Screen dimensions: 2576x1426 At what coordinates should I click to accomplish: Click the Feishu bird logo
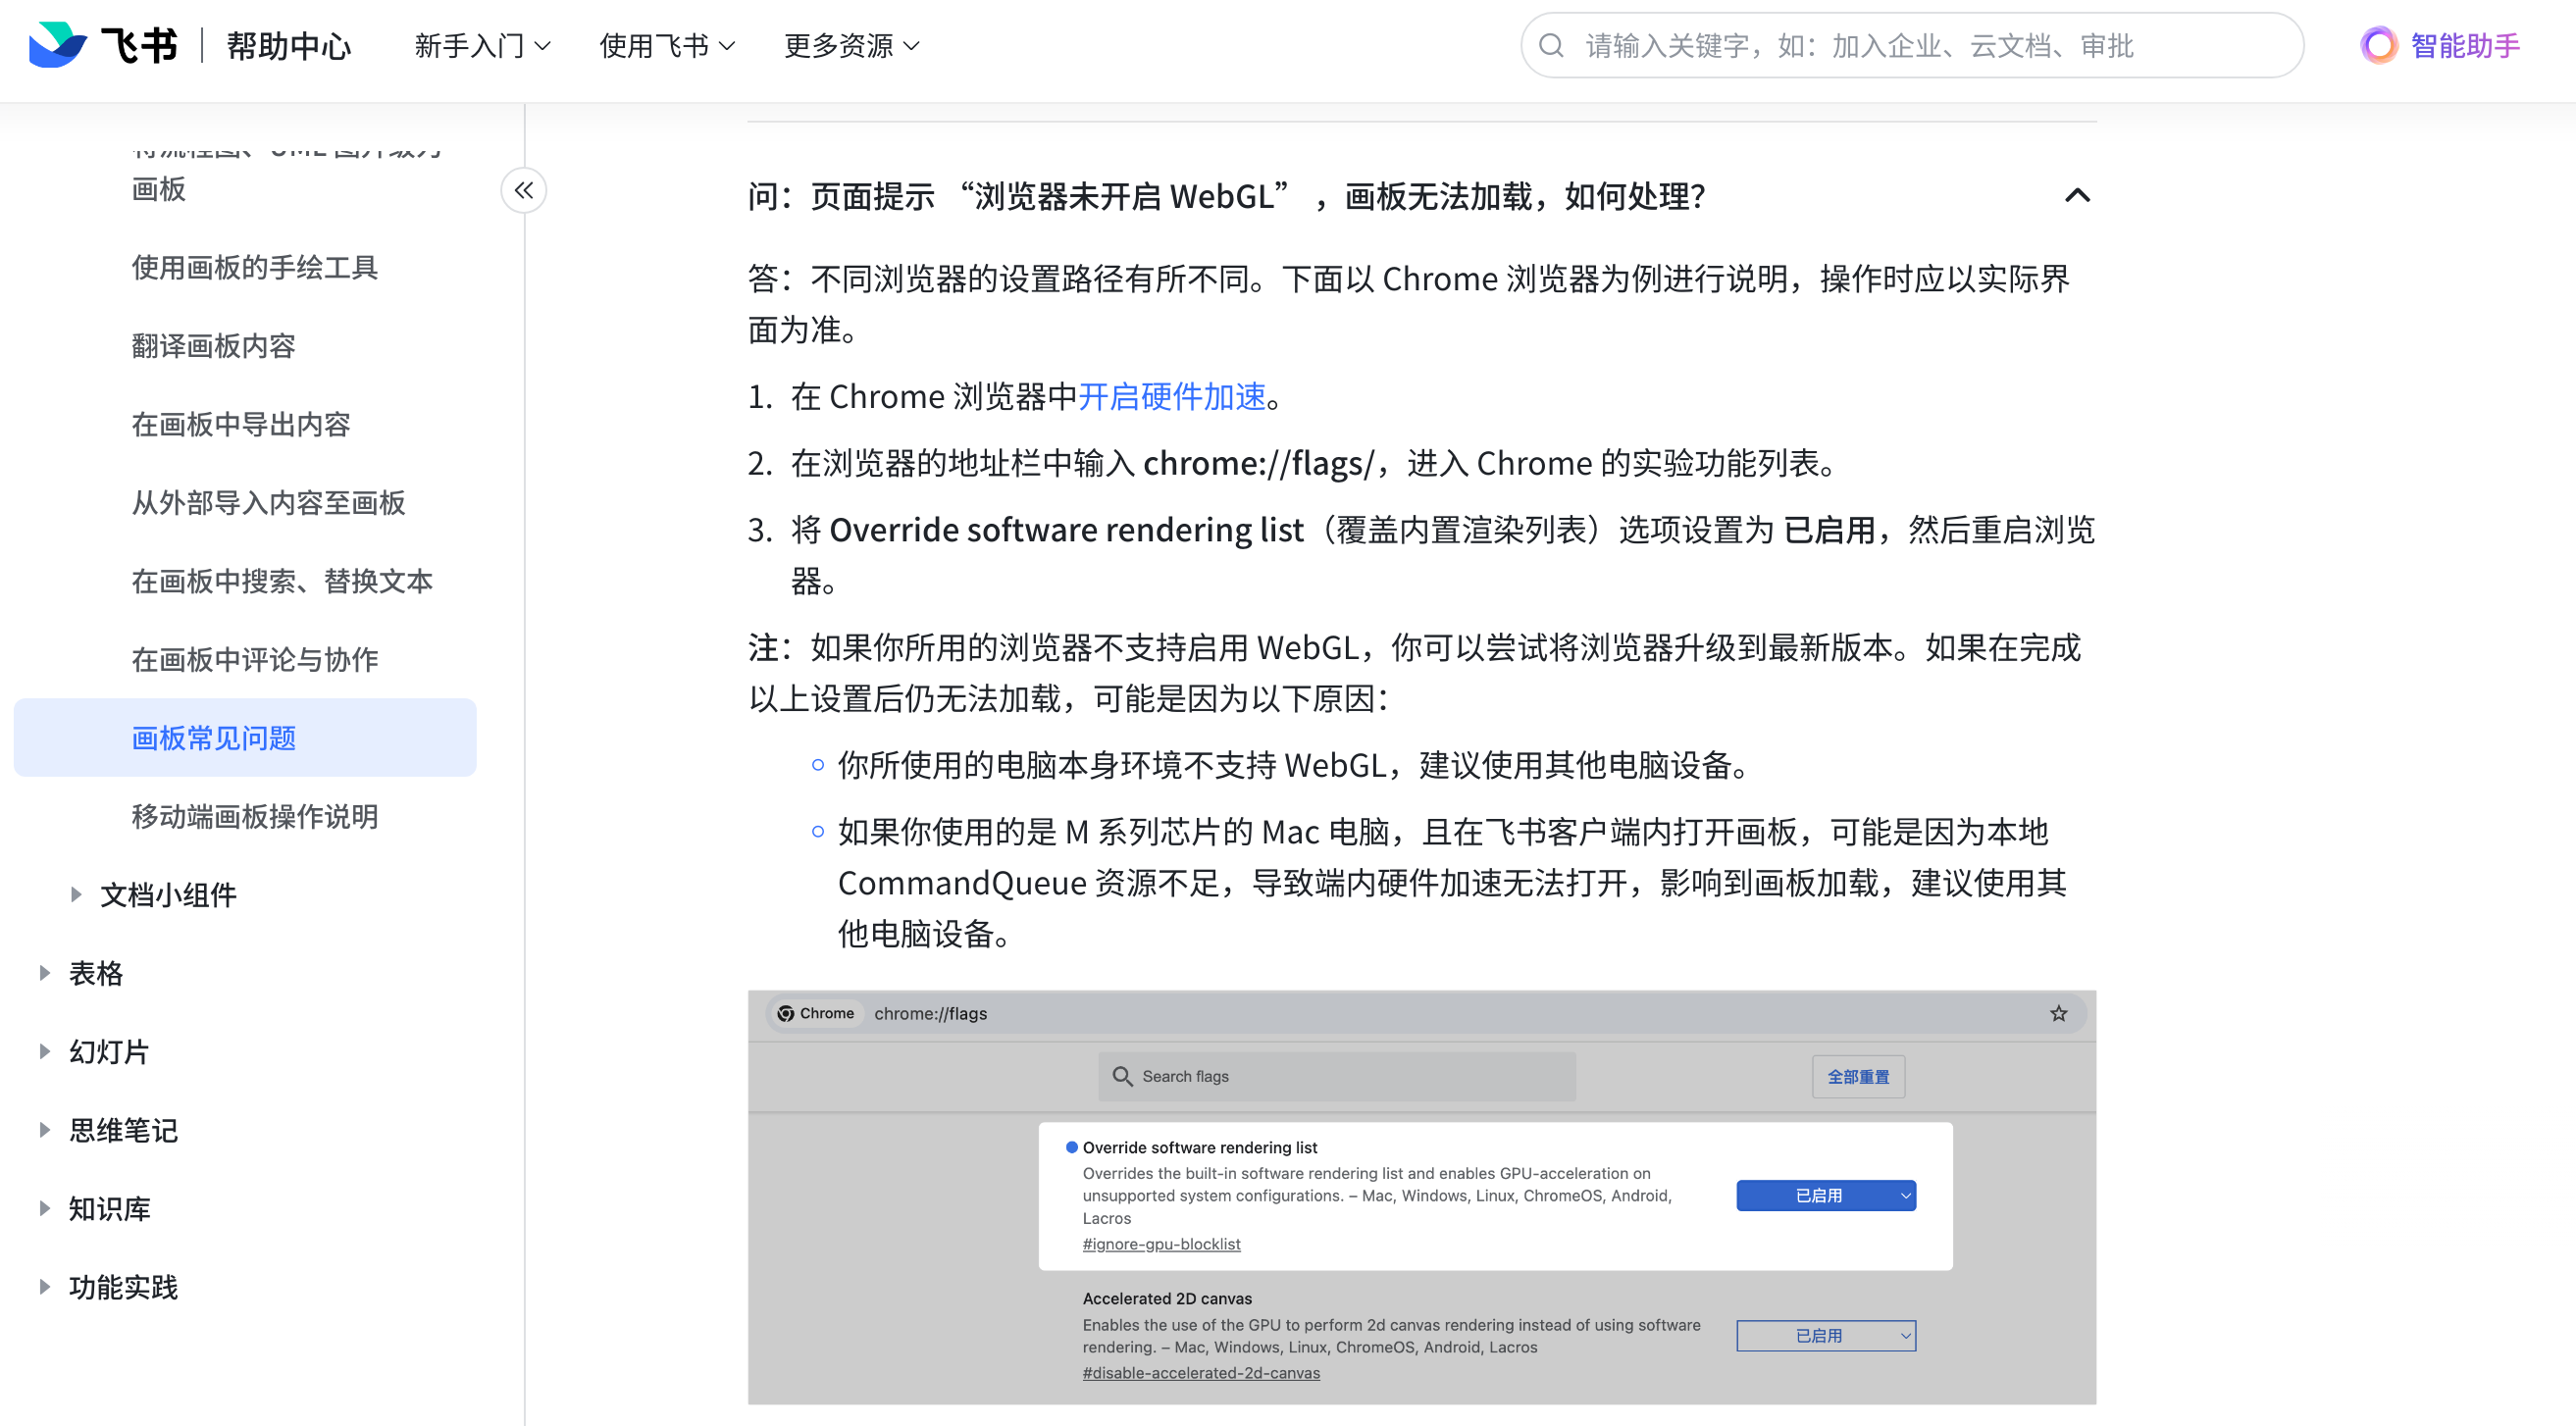[57, 45]
